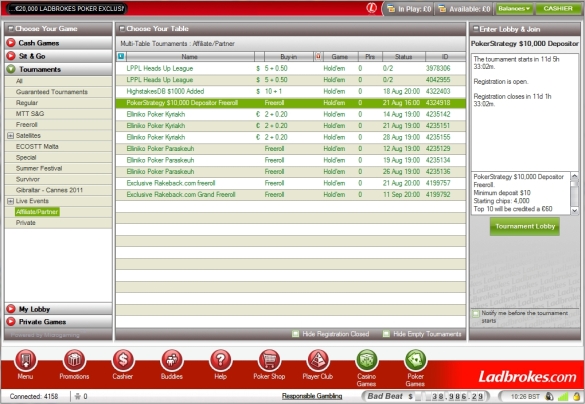Screen dimensions: 585x404
Task: Collapse the Tournaments section
Action: (x=58, y=69)
